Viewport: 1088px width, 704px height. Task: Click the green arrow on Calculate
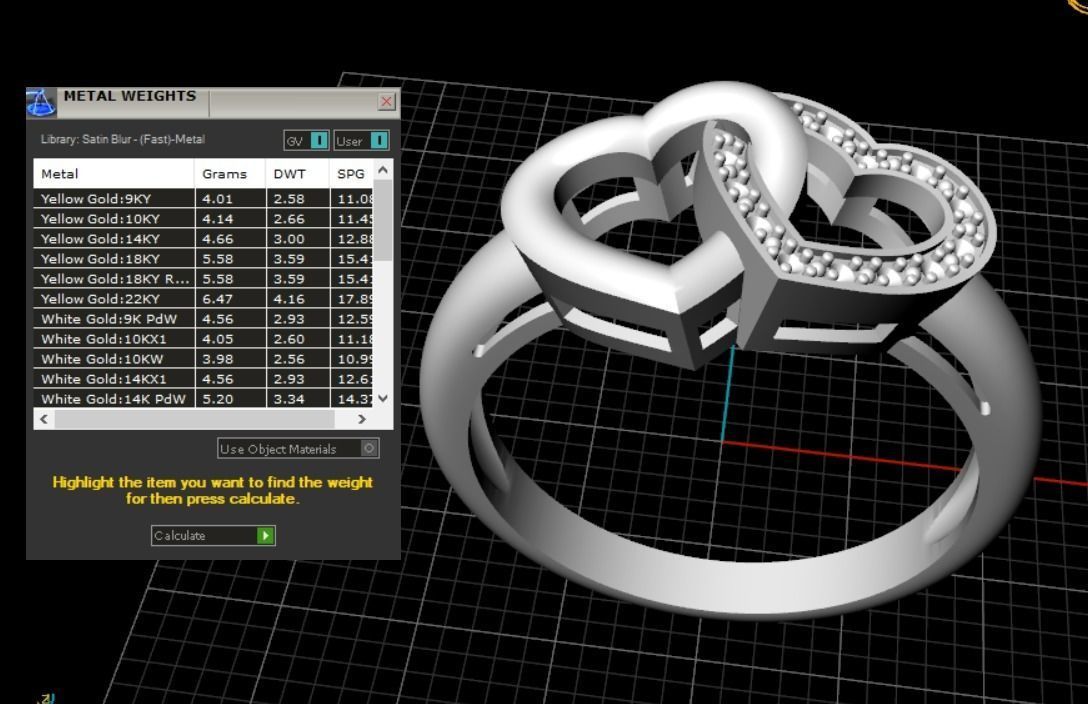(x=265, y=535)
